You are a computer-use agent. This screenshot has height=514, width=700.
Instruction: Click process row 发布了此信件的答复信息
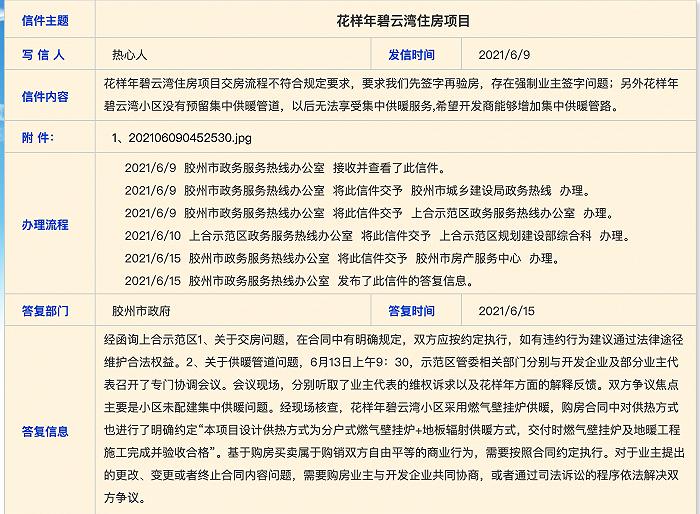pos(299,281)
